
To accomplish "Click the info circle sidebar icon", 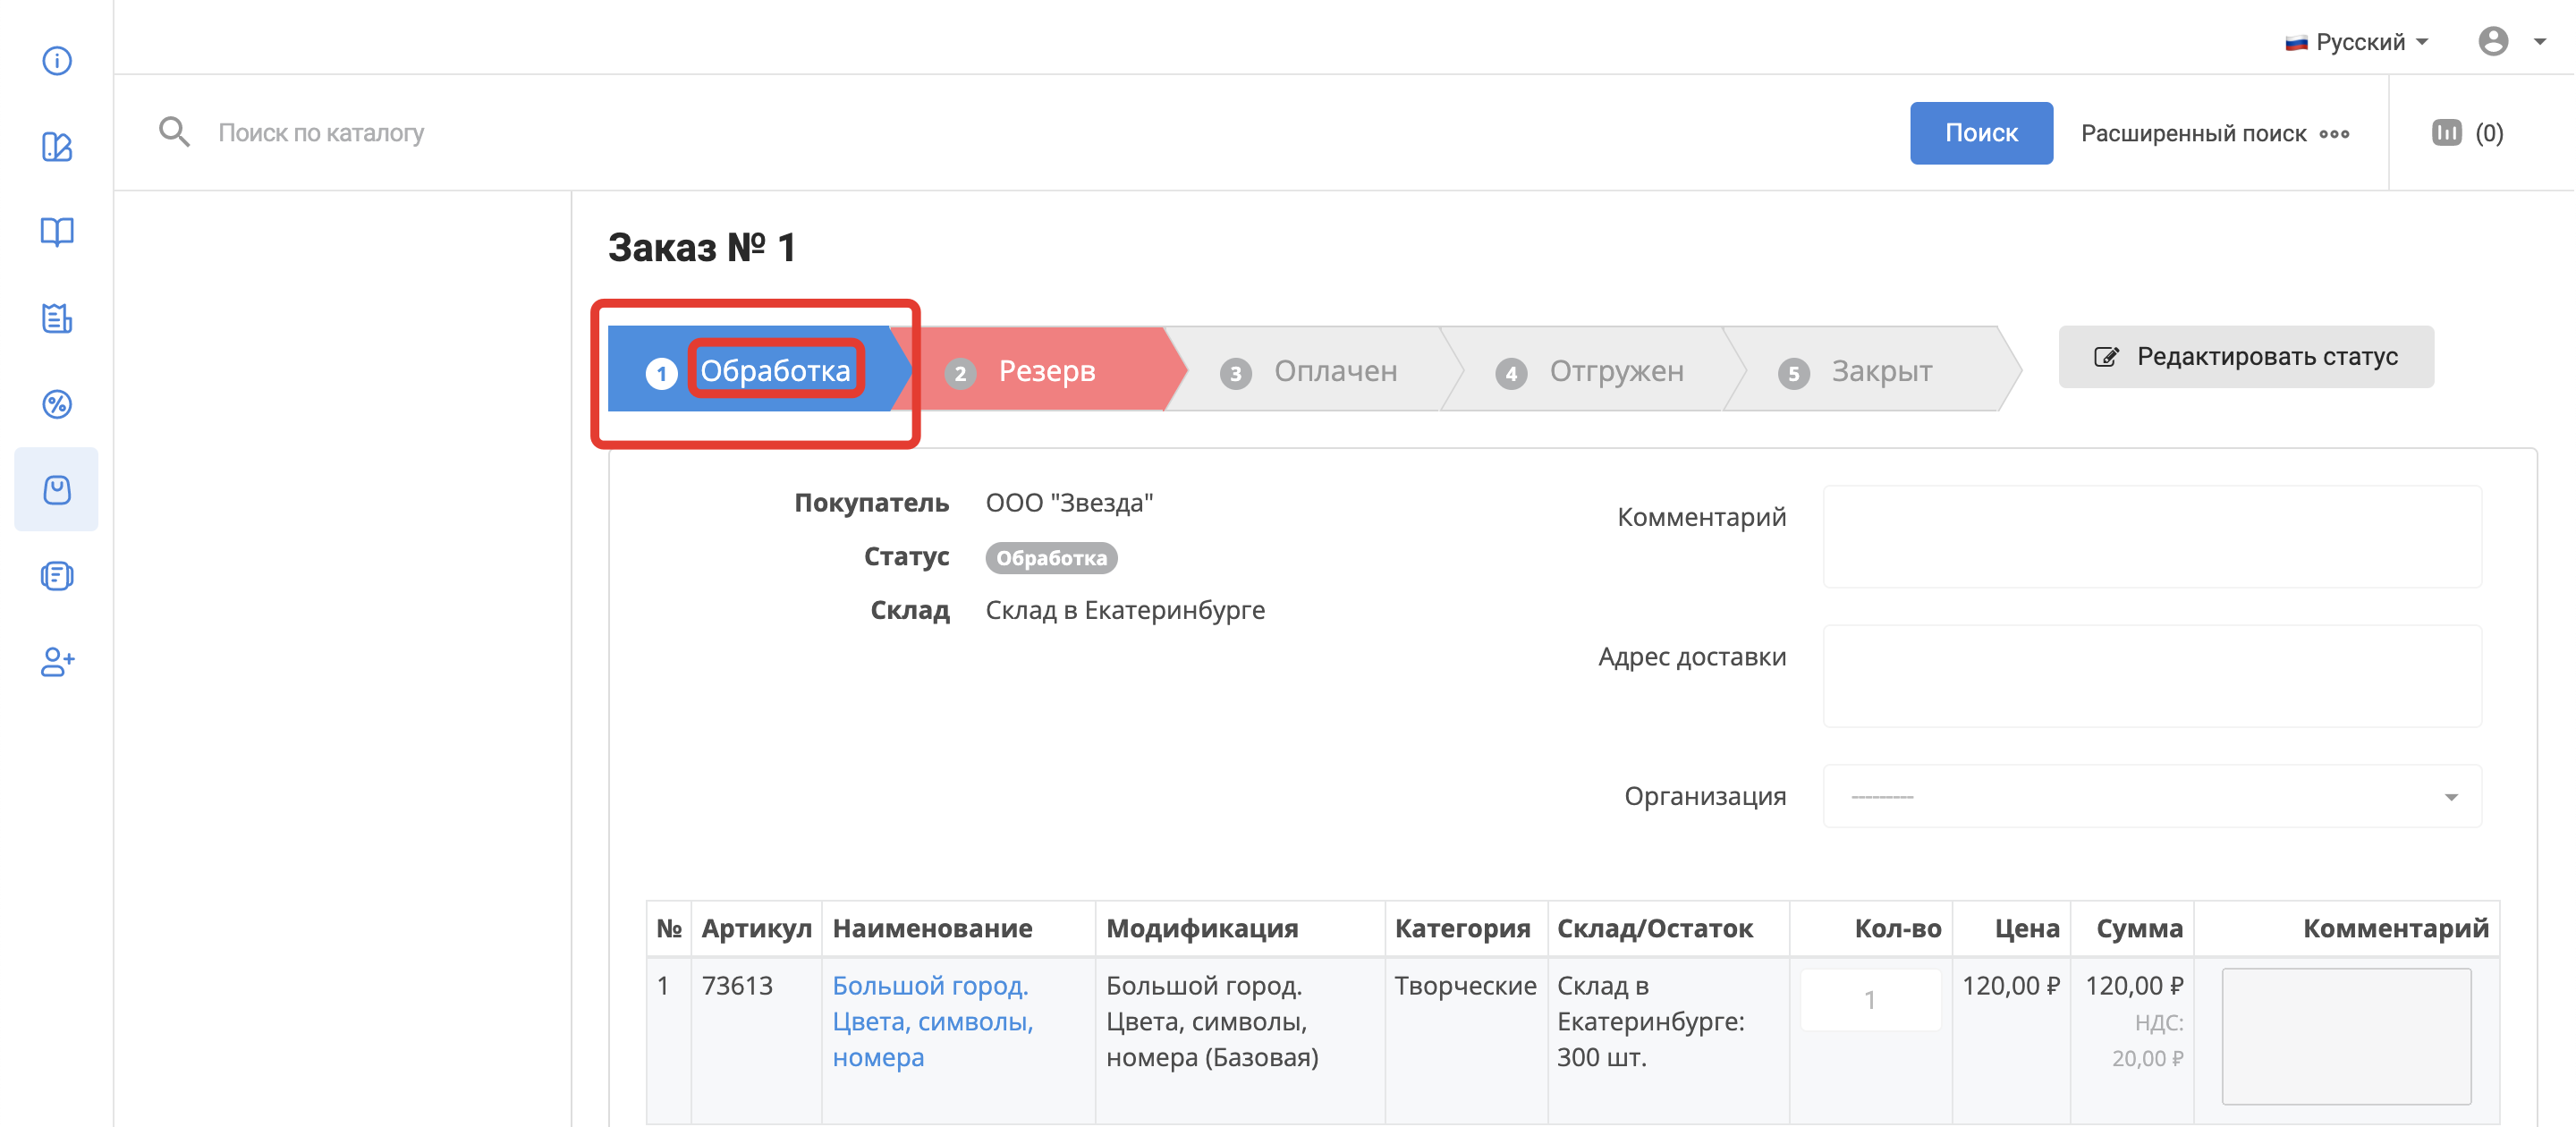I will pyautogui.click(x=57, y=61).
